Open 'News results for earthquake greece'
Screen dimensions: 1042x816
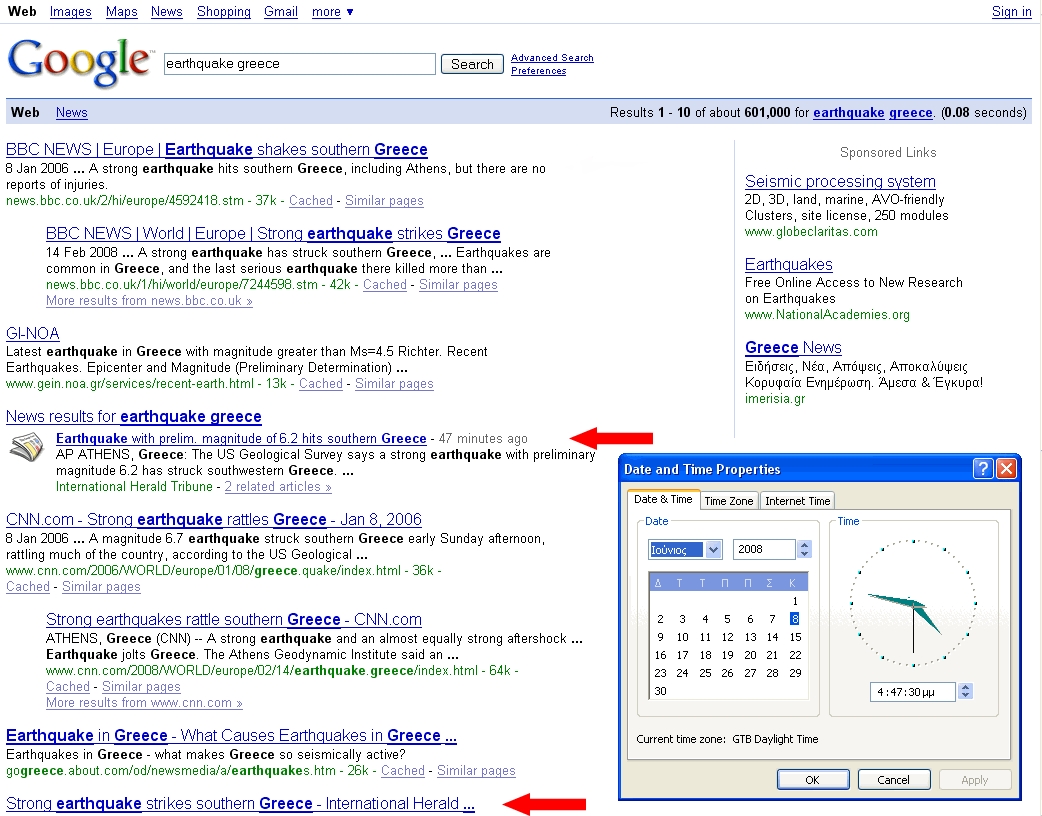134,417
